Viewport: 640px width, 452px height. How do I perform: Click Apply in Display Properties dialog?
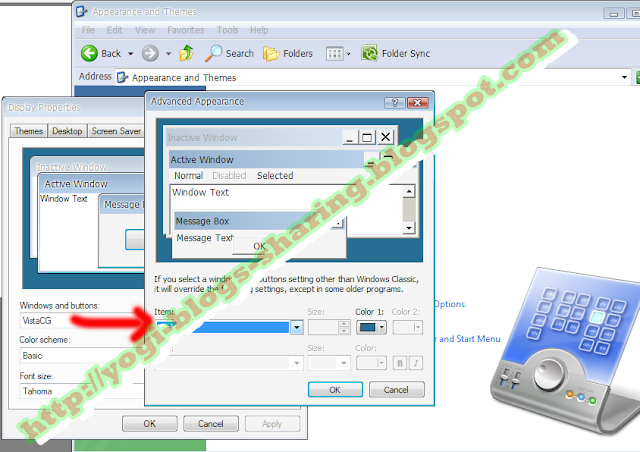tap(272, 423)
